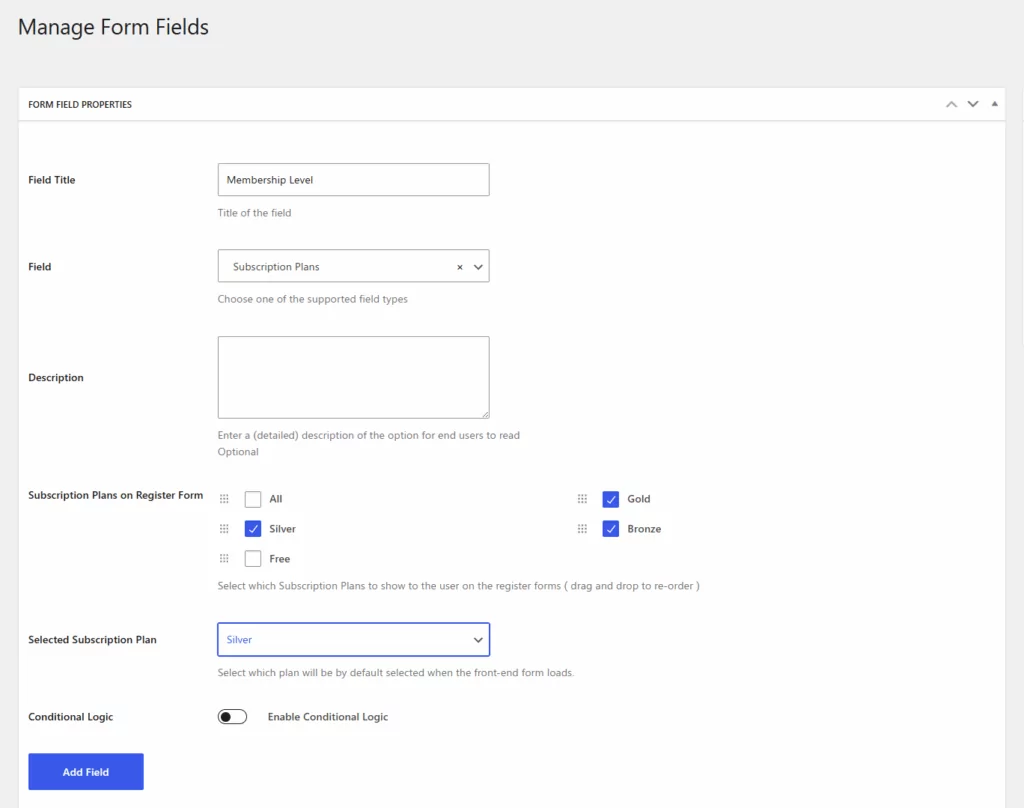Image resolution: width=1024 pixels, height=808 pixels.
Task: Click the Description resize grip corner
Action: pos(485,414)
